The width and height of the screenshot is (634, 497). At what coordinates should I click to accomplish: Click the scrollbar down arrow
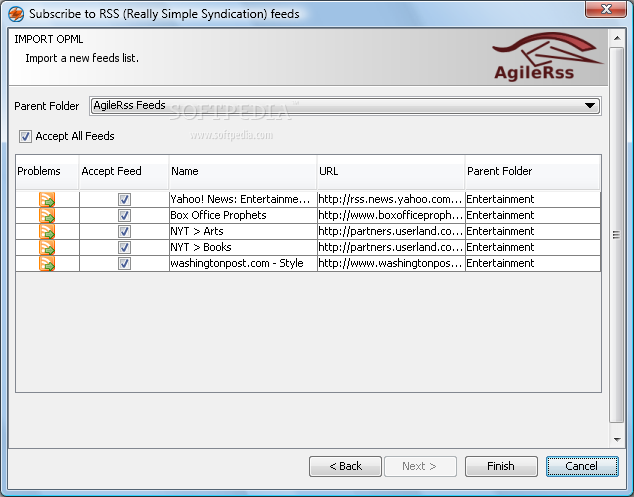click(x=617, y=440)
